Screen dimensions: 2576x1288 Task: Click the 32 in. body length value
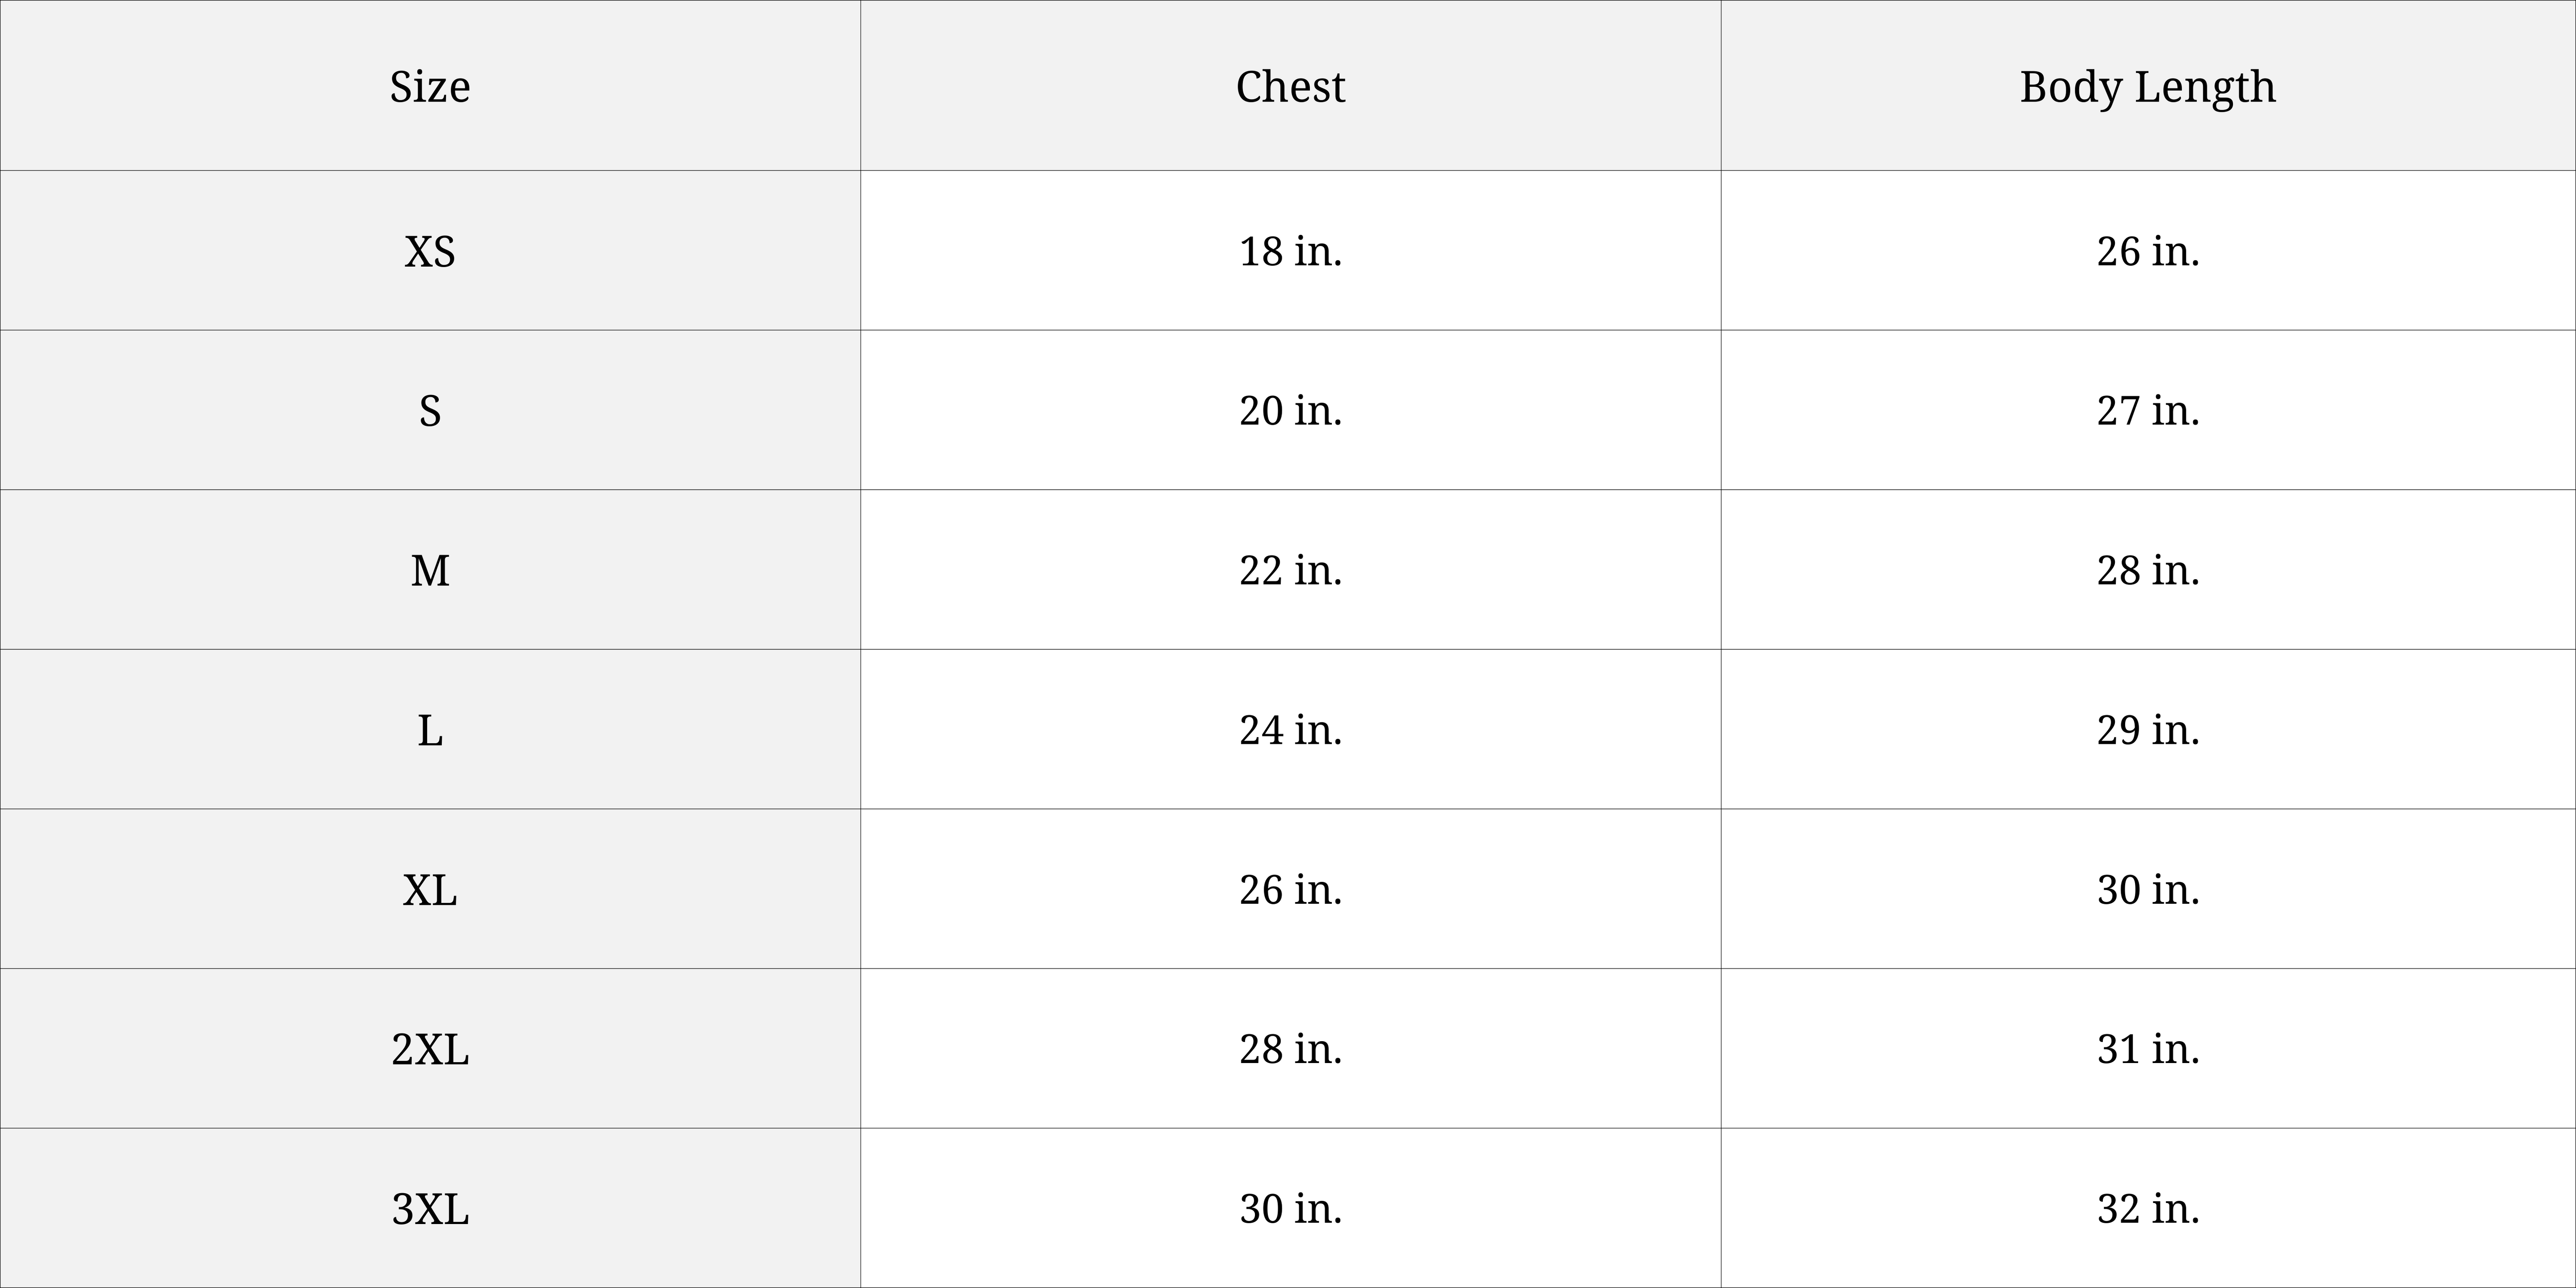(x=2148, y=1209)
